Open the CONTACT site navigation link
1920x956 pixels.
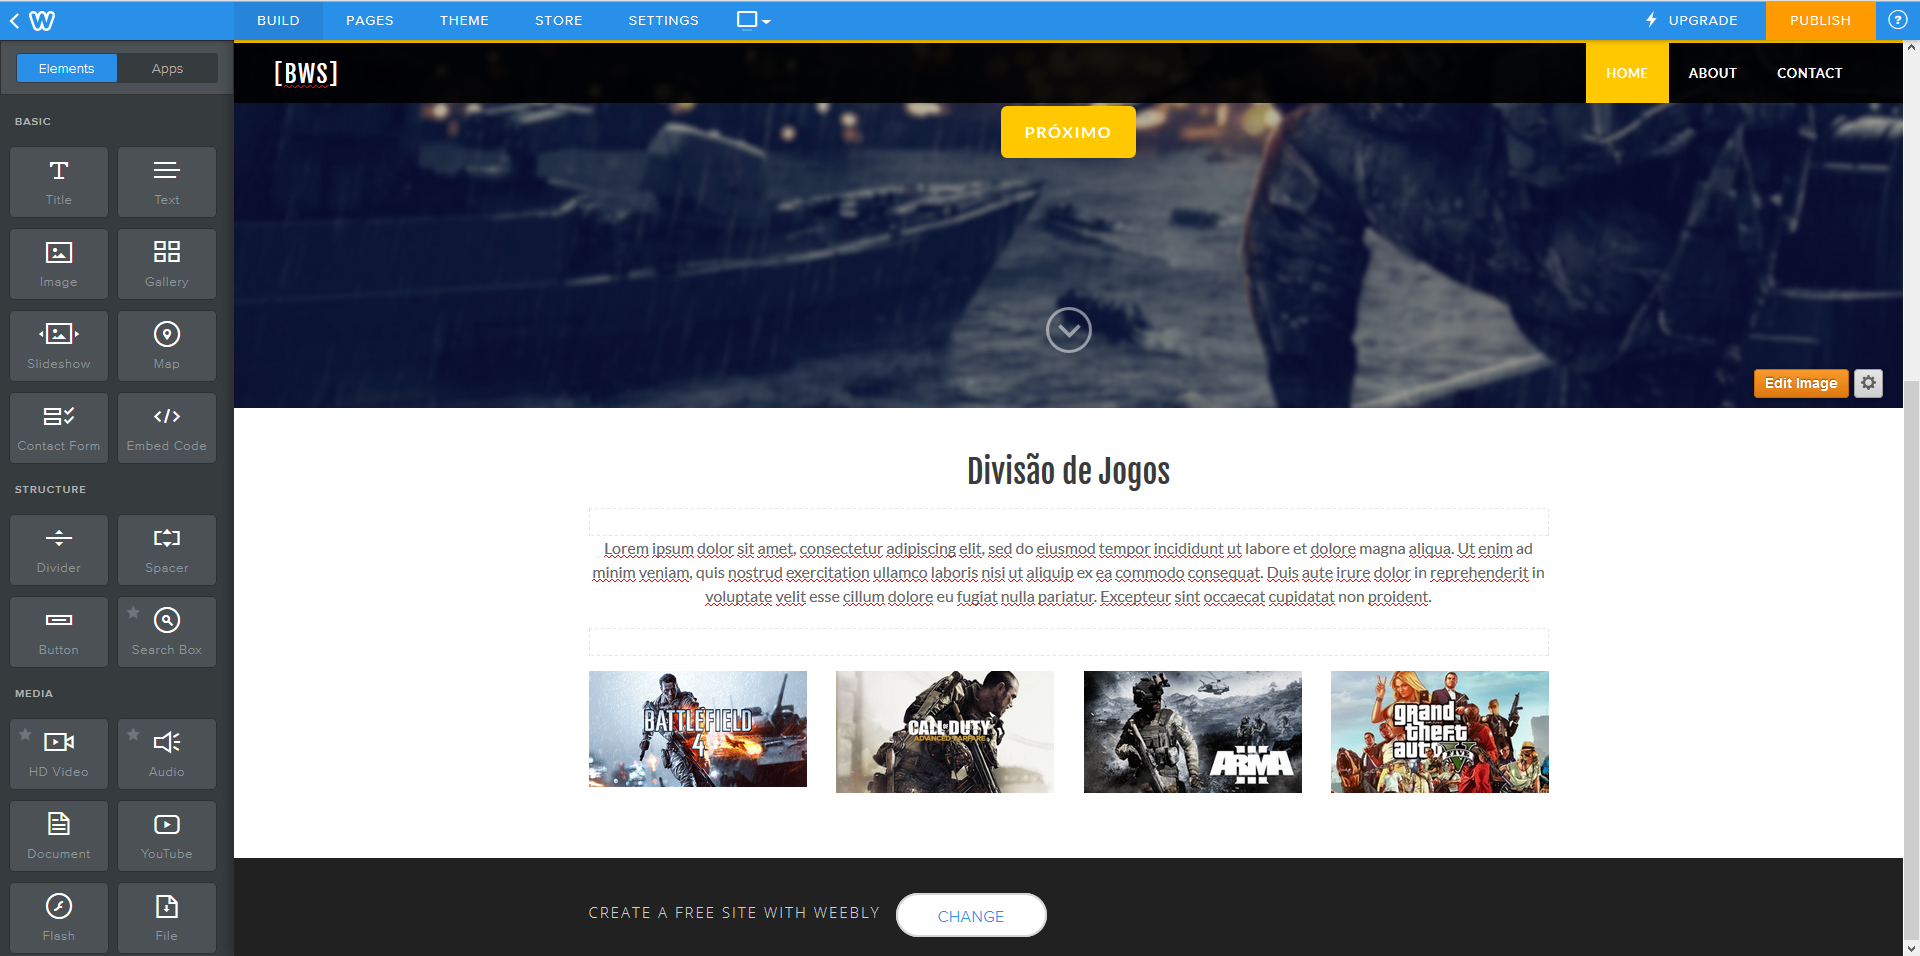(1809, 73)
